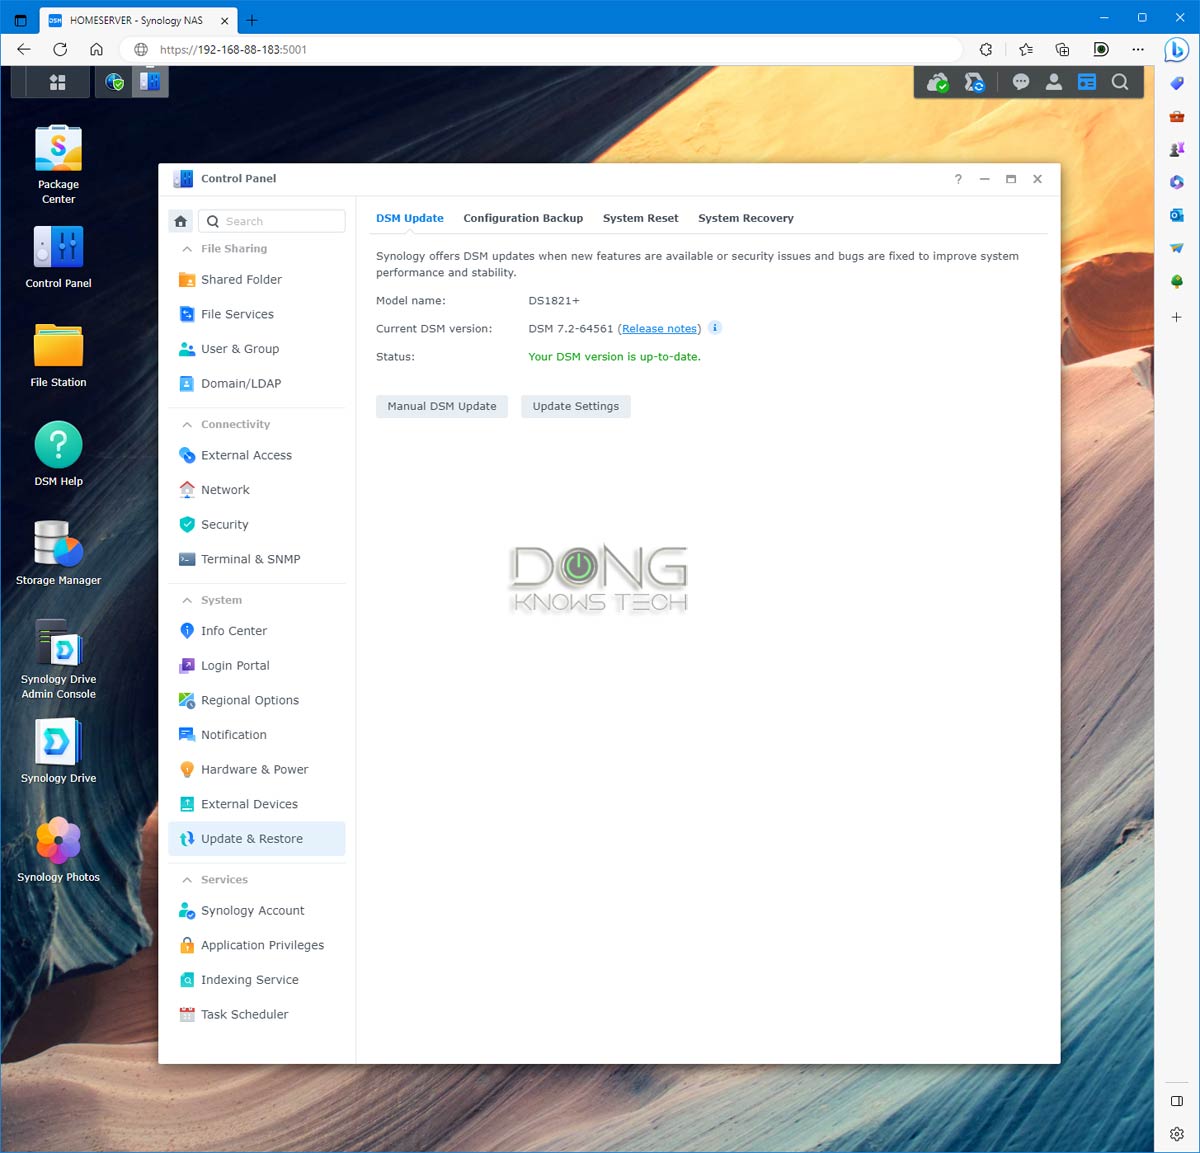The width and height of the screenshot is (1200, 1153).
Task: Switch to Configuration Backup tab
Action: [x=523, y=218]
